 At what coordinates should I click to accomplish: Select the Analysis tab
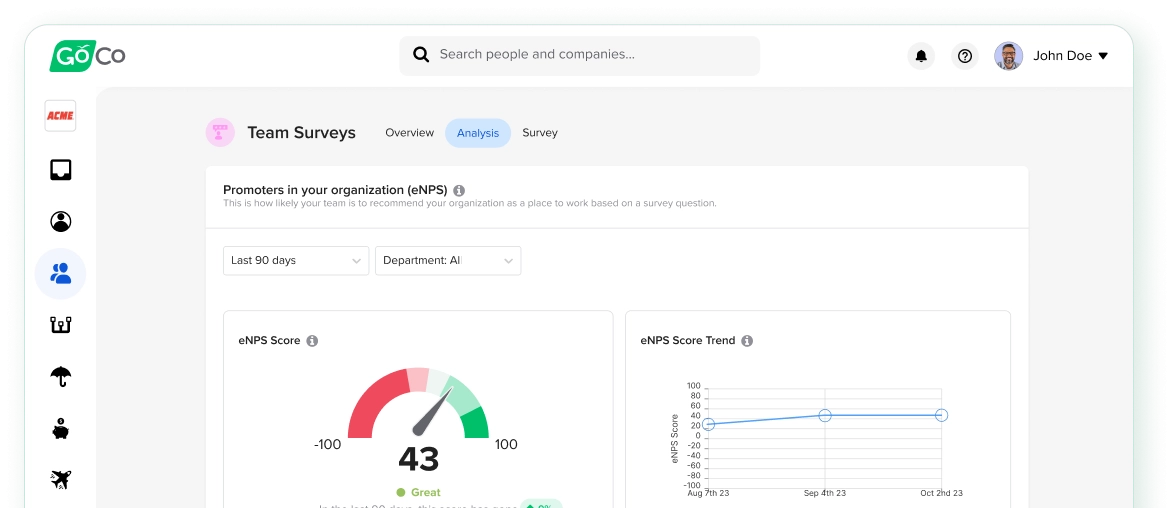478,133
